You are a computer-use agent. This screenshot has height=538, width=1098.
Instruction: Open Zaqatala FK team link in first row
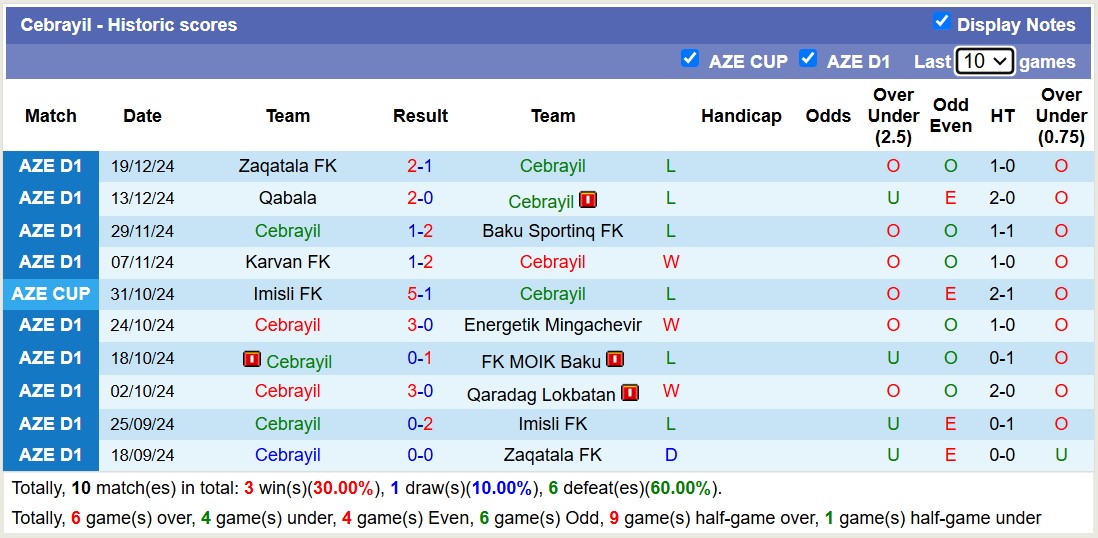[288, 166]
